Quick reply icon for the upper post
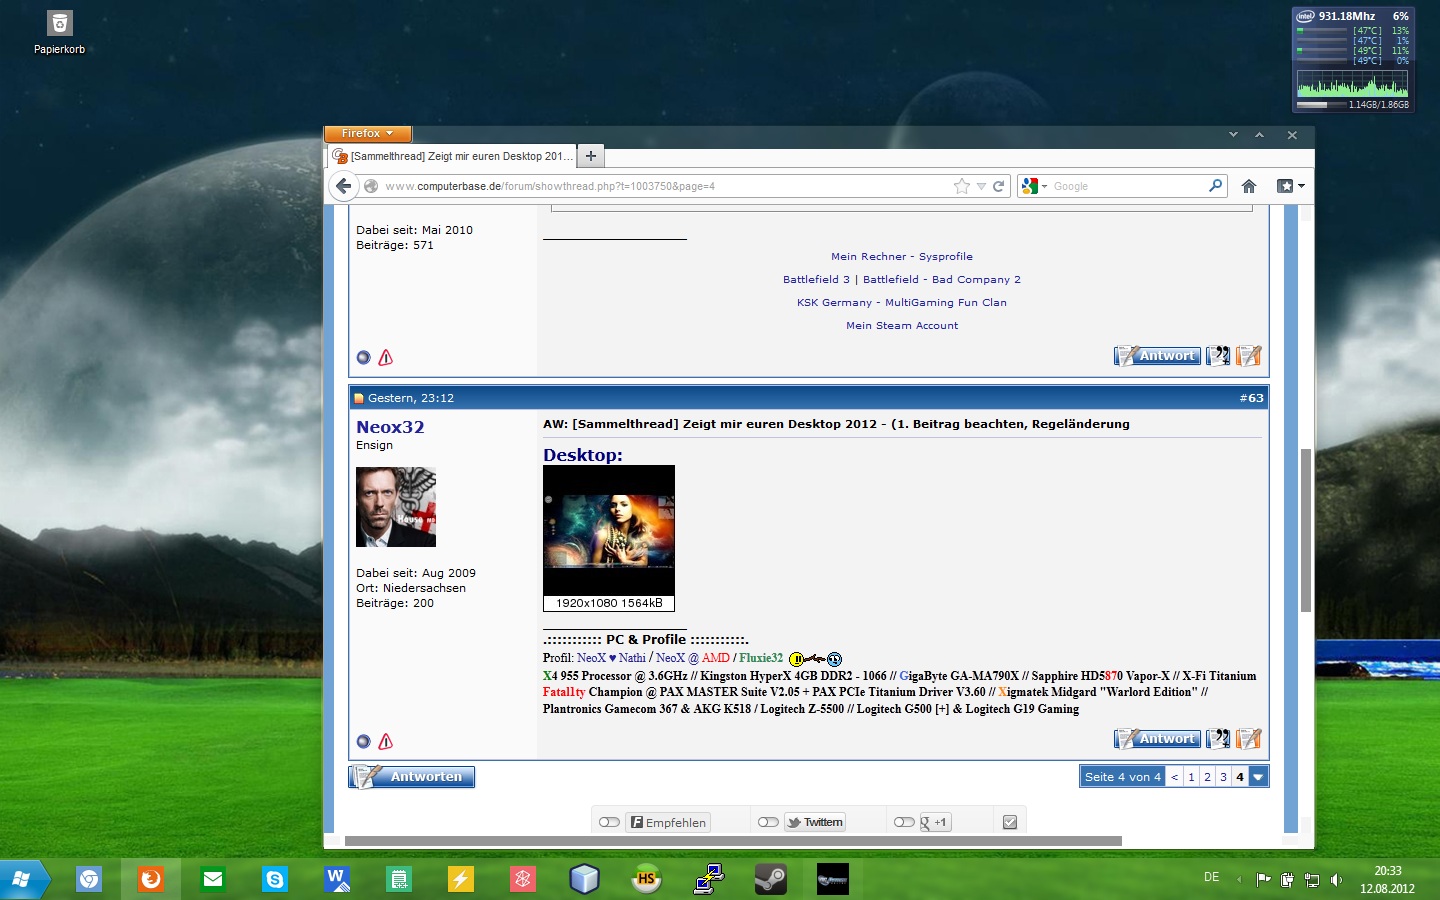 point(1248,355)
